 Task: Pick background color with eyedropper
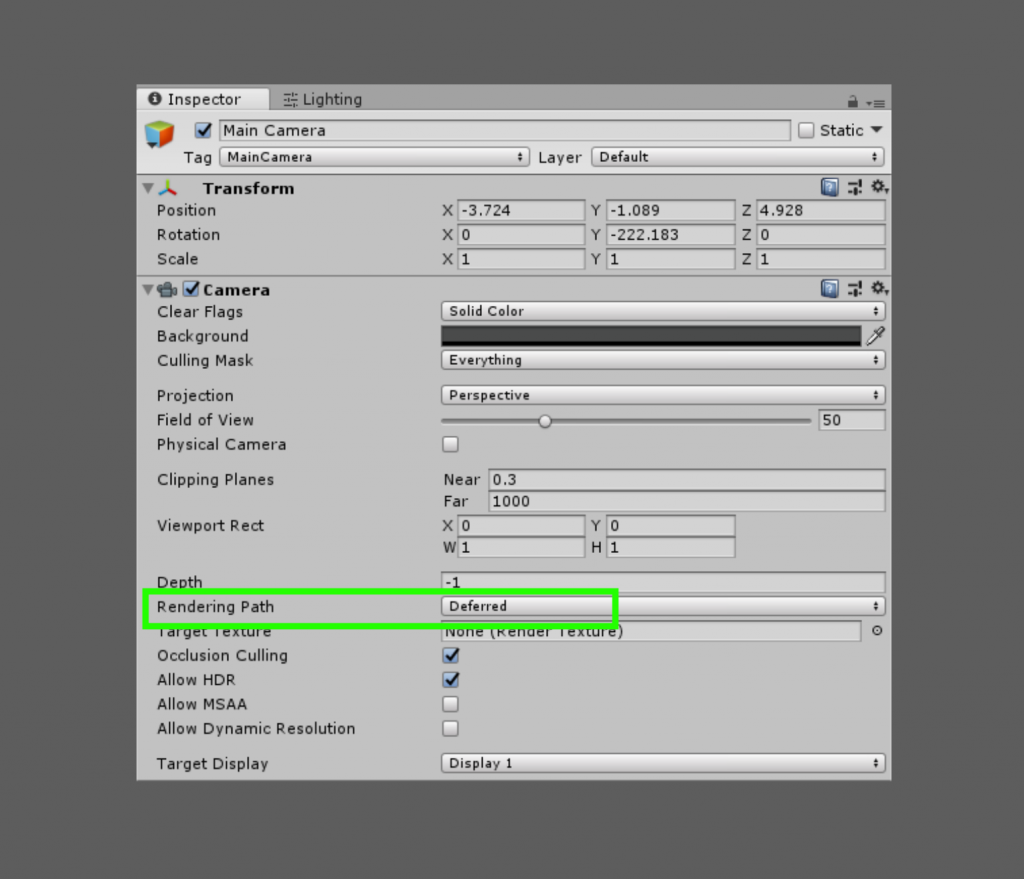(x=875, y=336)
